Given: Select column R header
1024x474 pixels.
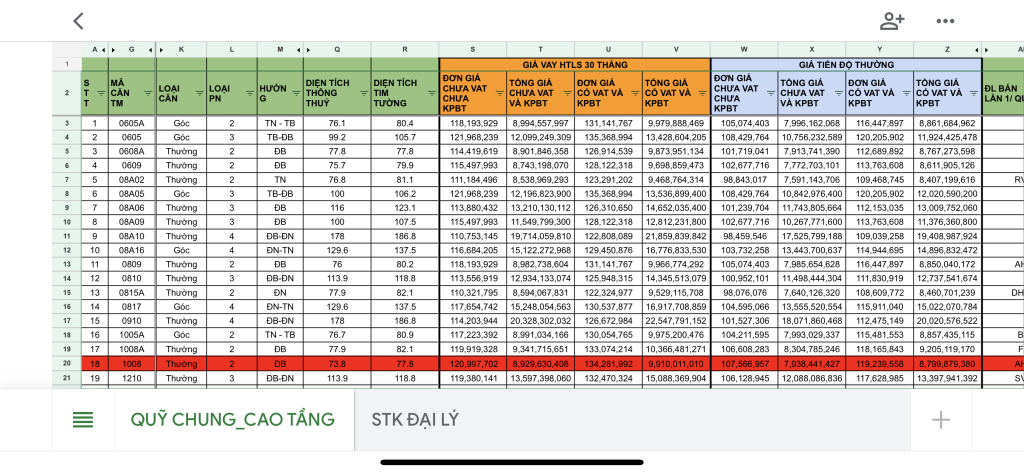Looking at the screenshot, I should (405, 50).
